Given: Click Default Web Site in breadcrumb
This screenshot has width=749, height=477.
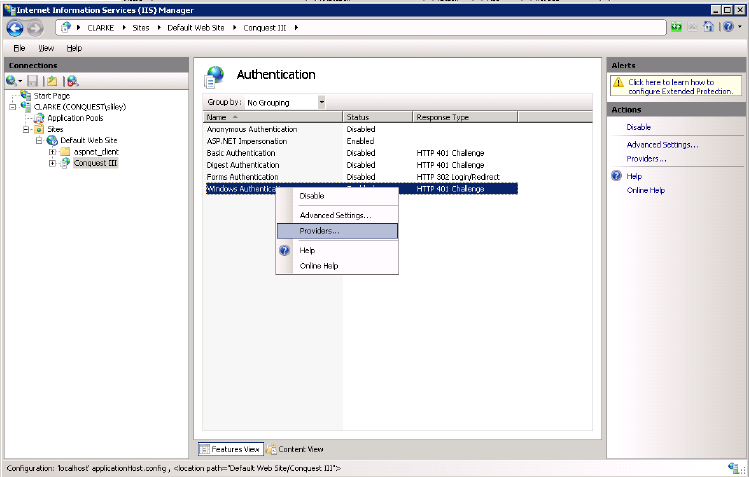Looking at the screenshot, I should [195, 28].
